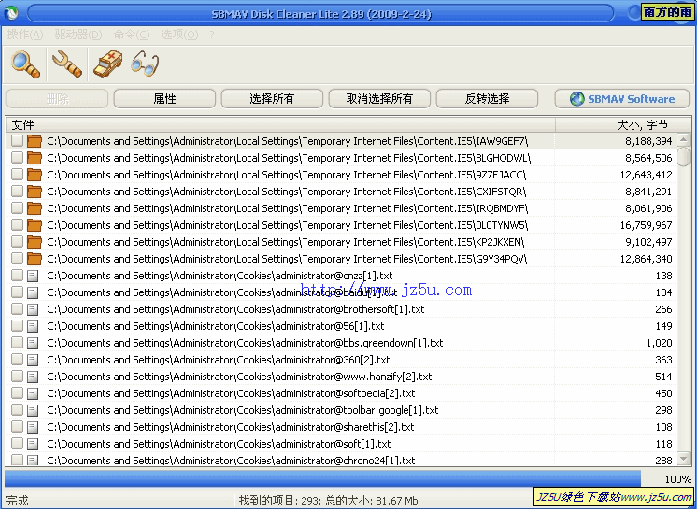Viewport: 697px width, 509px height.
Task: Click the globe icon on SBMAV Software button
Action: point(577,99)
